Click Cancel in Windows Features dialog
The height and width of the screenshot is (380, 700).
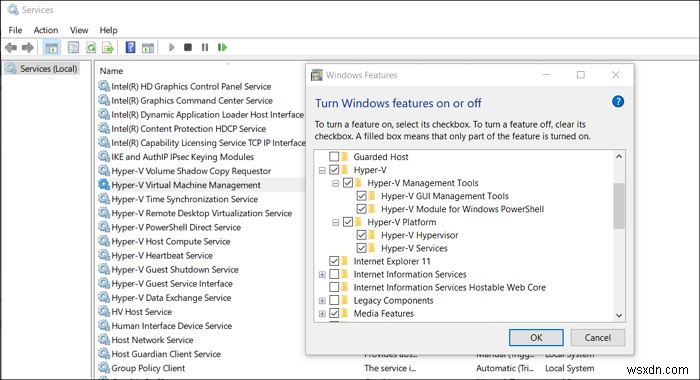[x=598, y=338]
